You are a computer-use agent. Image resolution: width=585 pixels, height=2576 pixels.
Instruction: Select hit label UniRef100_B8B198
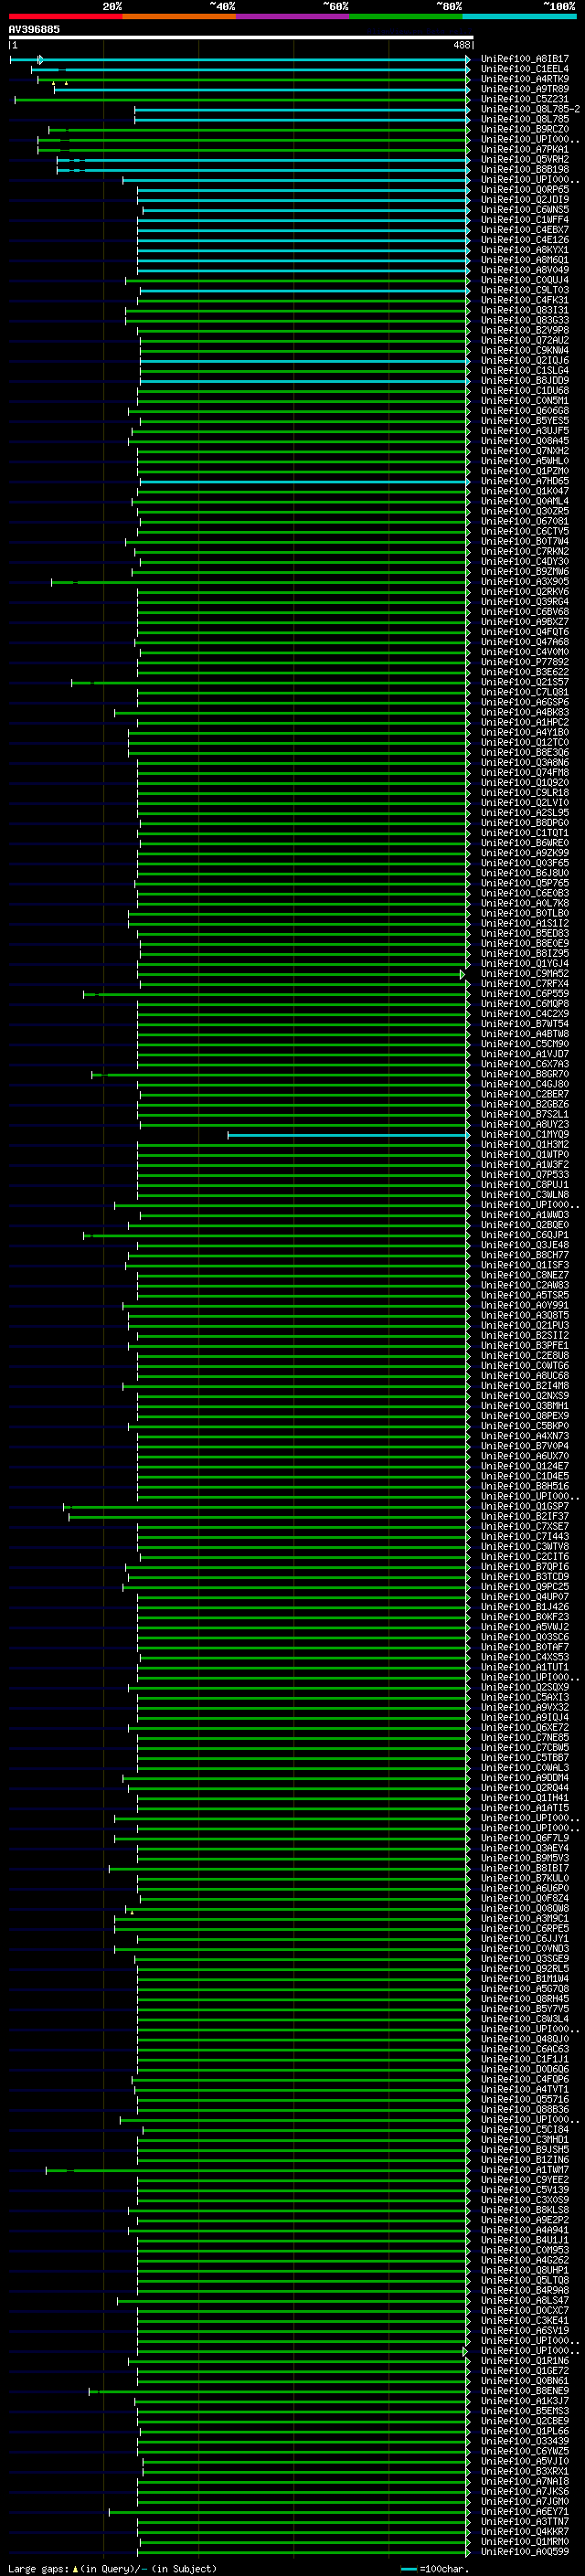524,169
